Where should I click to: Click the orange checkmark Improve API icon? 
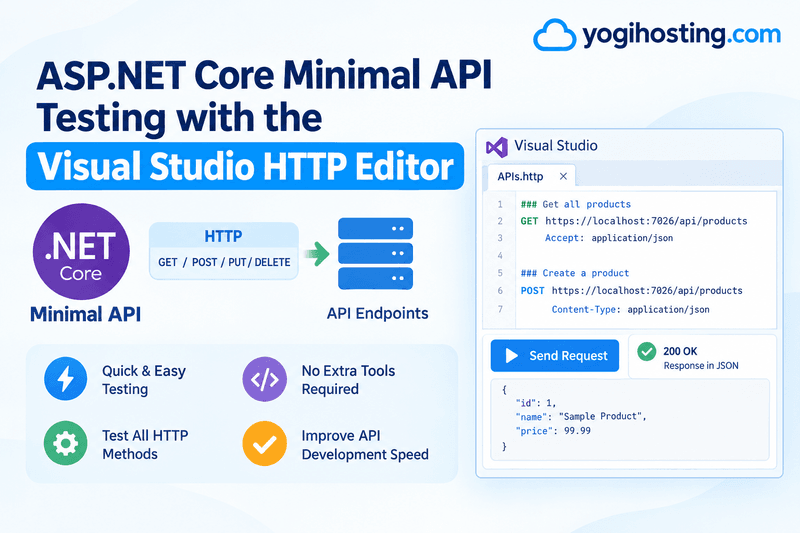point(264,443)
